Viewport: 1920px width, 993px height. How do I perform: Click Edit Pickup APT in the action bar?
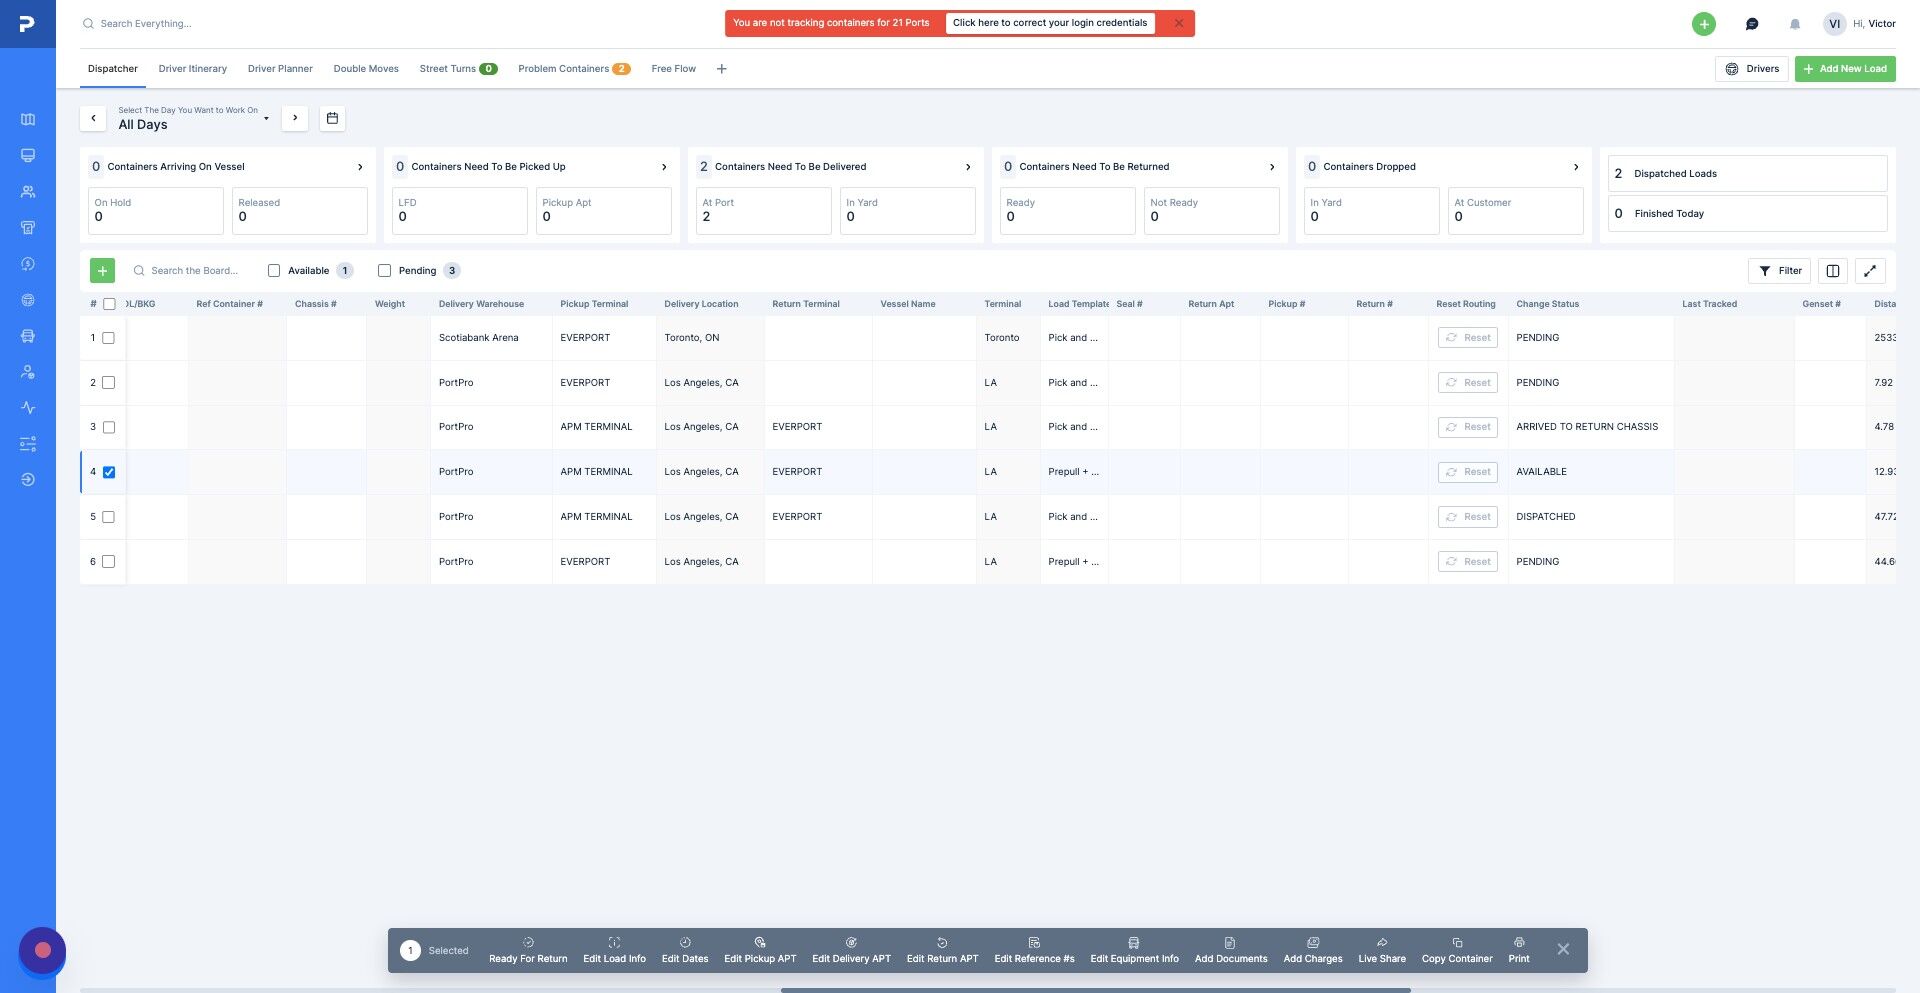[760, 951]
